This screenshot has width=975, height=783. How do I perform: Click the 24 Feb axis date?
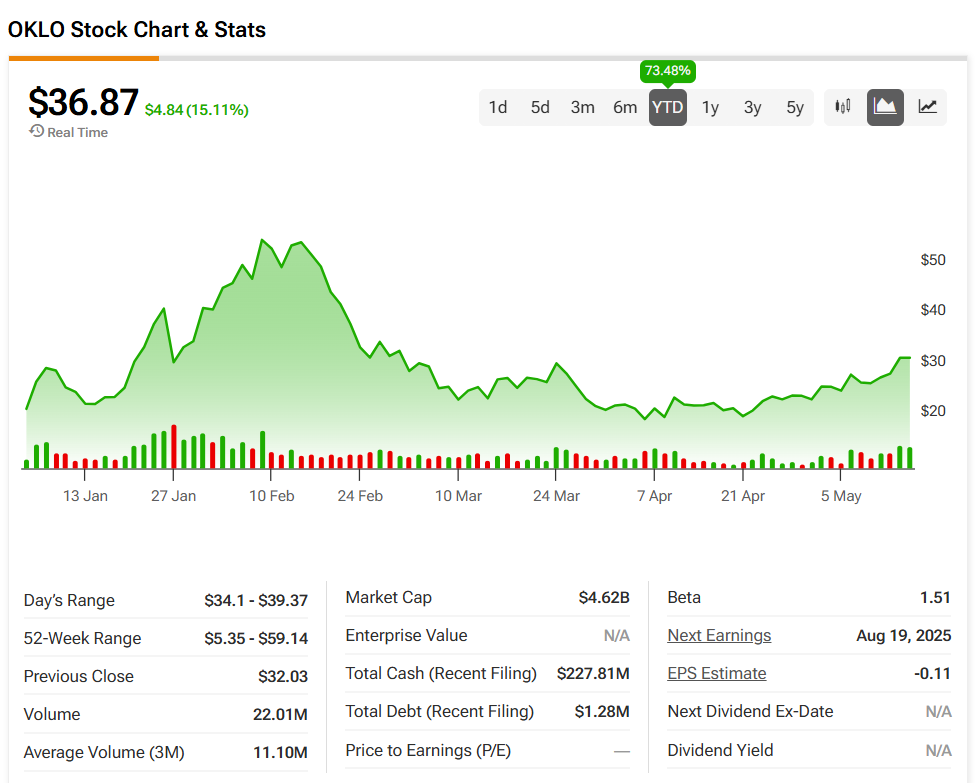[x=360, y=496]
